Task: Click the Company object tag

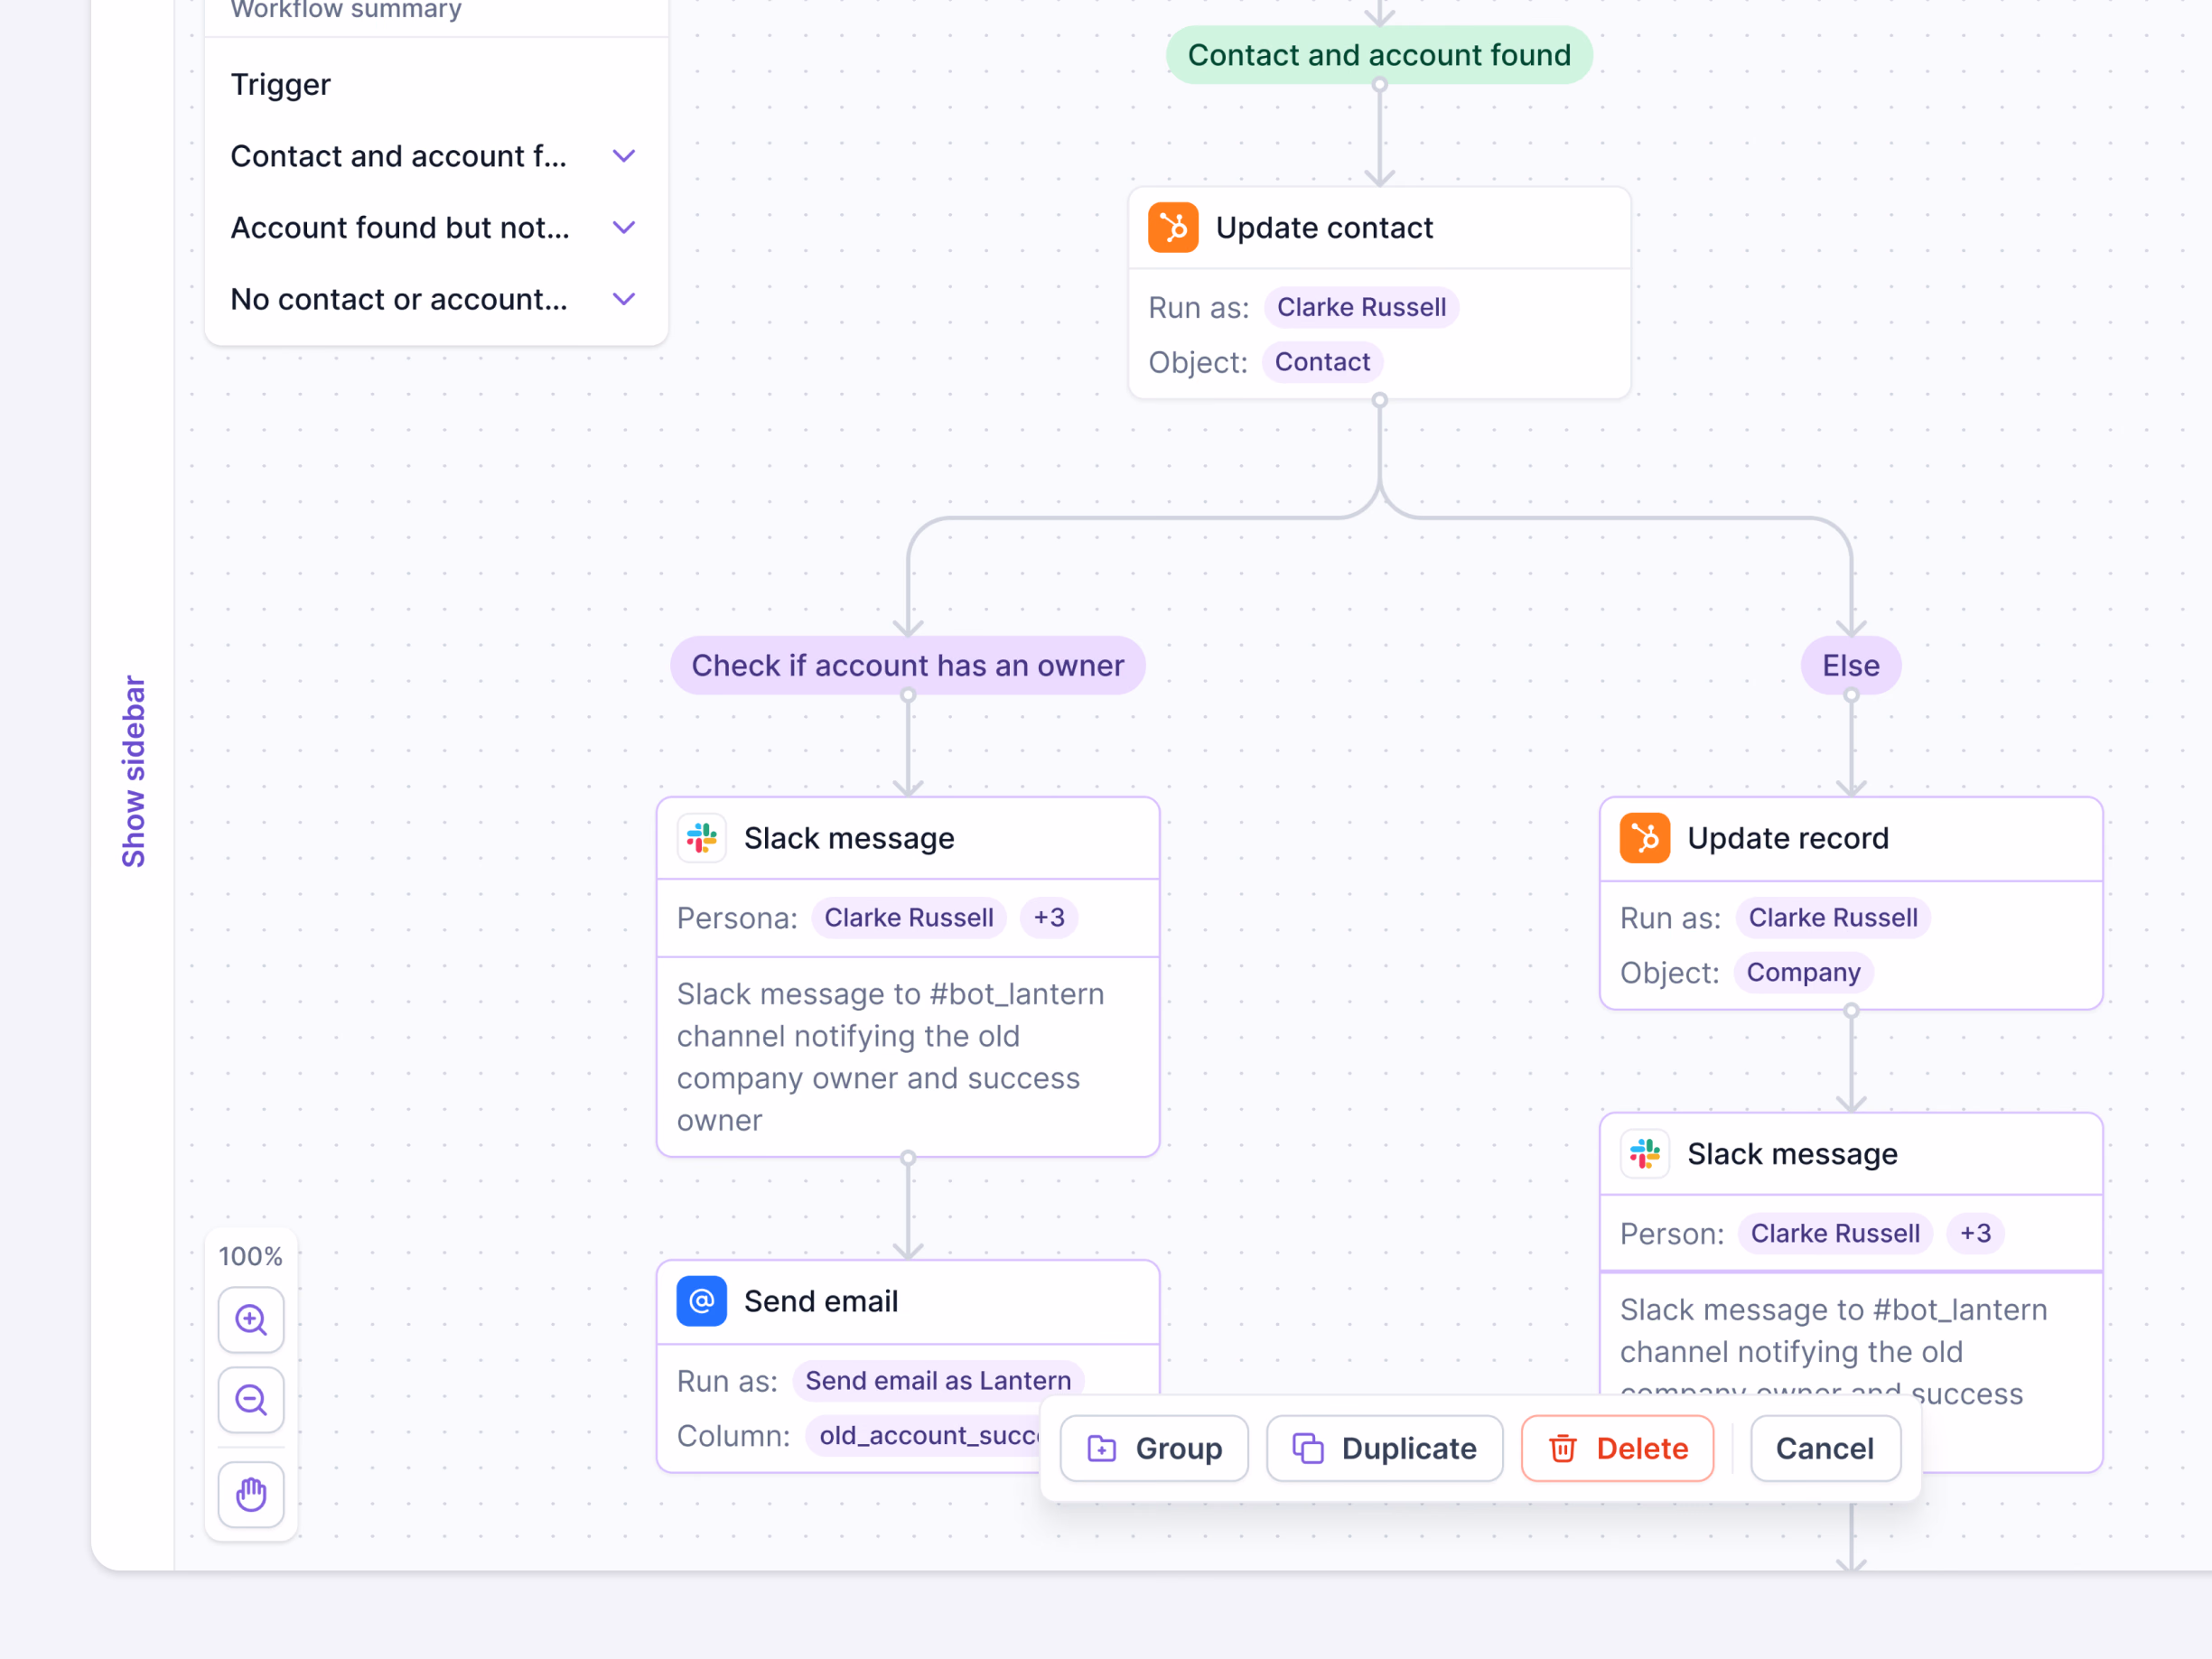Action: tap(1804, 972)
